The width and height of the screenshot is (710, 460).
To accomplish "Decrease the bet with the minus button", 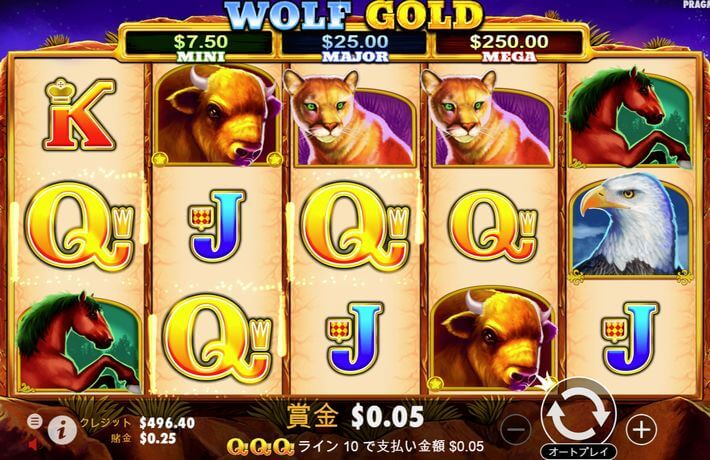I will [517, 429].
